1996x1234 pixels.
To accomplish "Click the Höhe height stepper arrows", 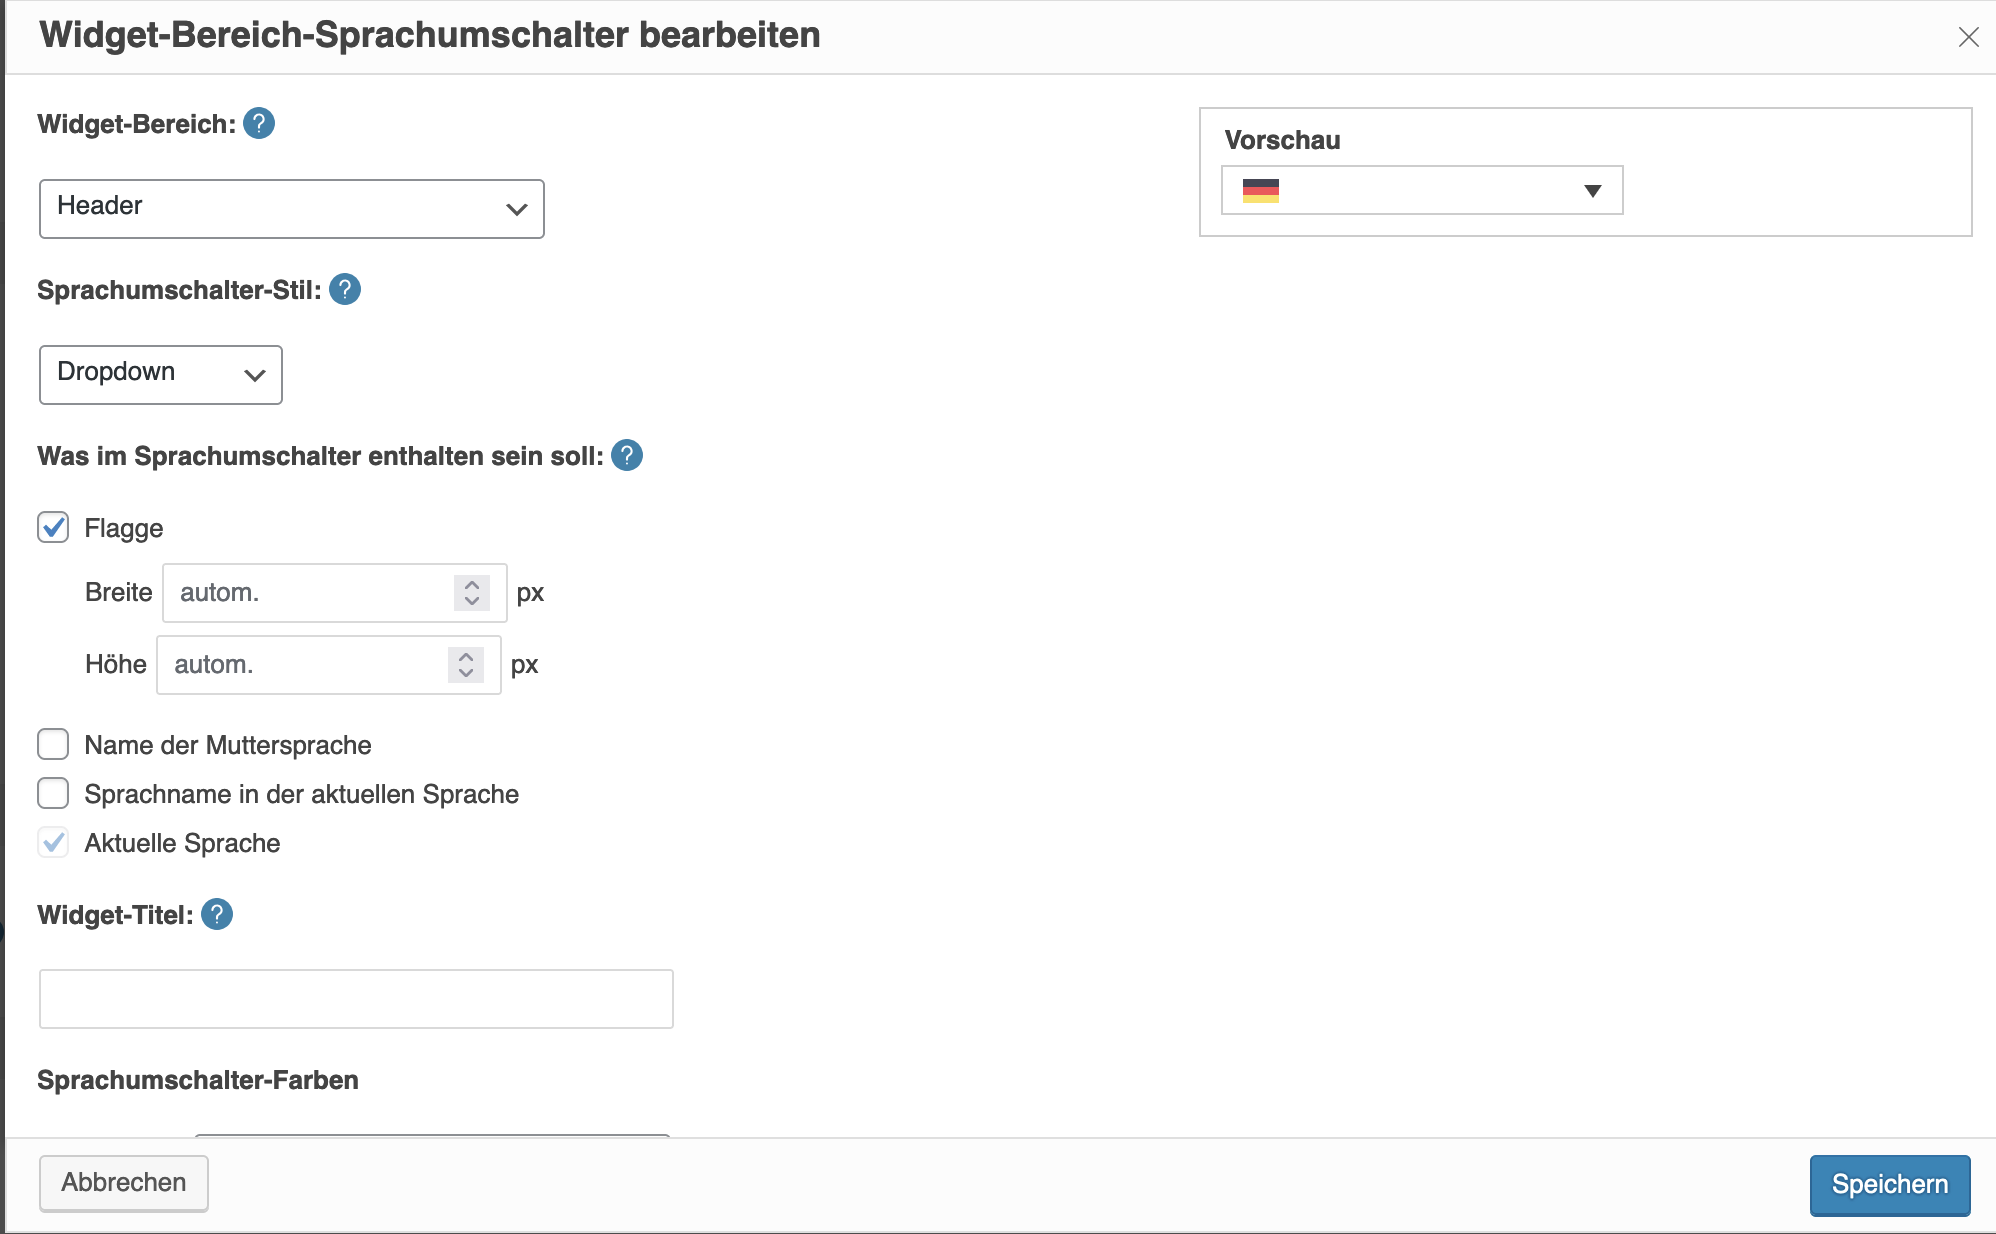I will point(466,665).
